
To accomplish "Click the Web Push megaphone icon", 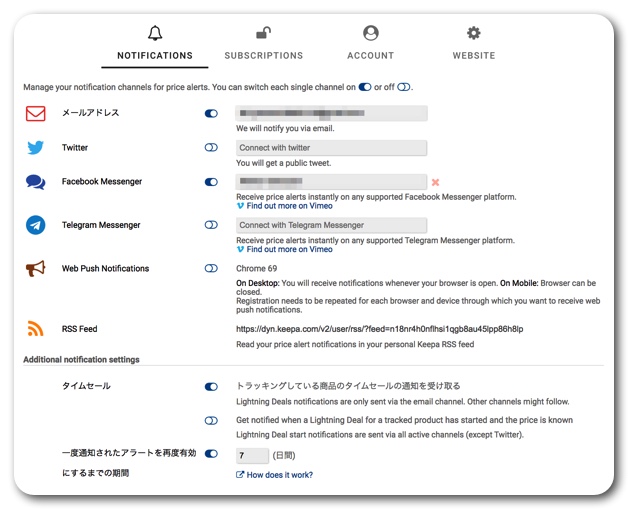I will pos(36,269).
